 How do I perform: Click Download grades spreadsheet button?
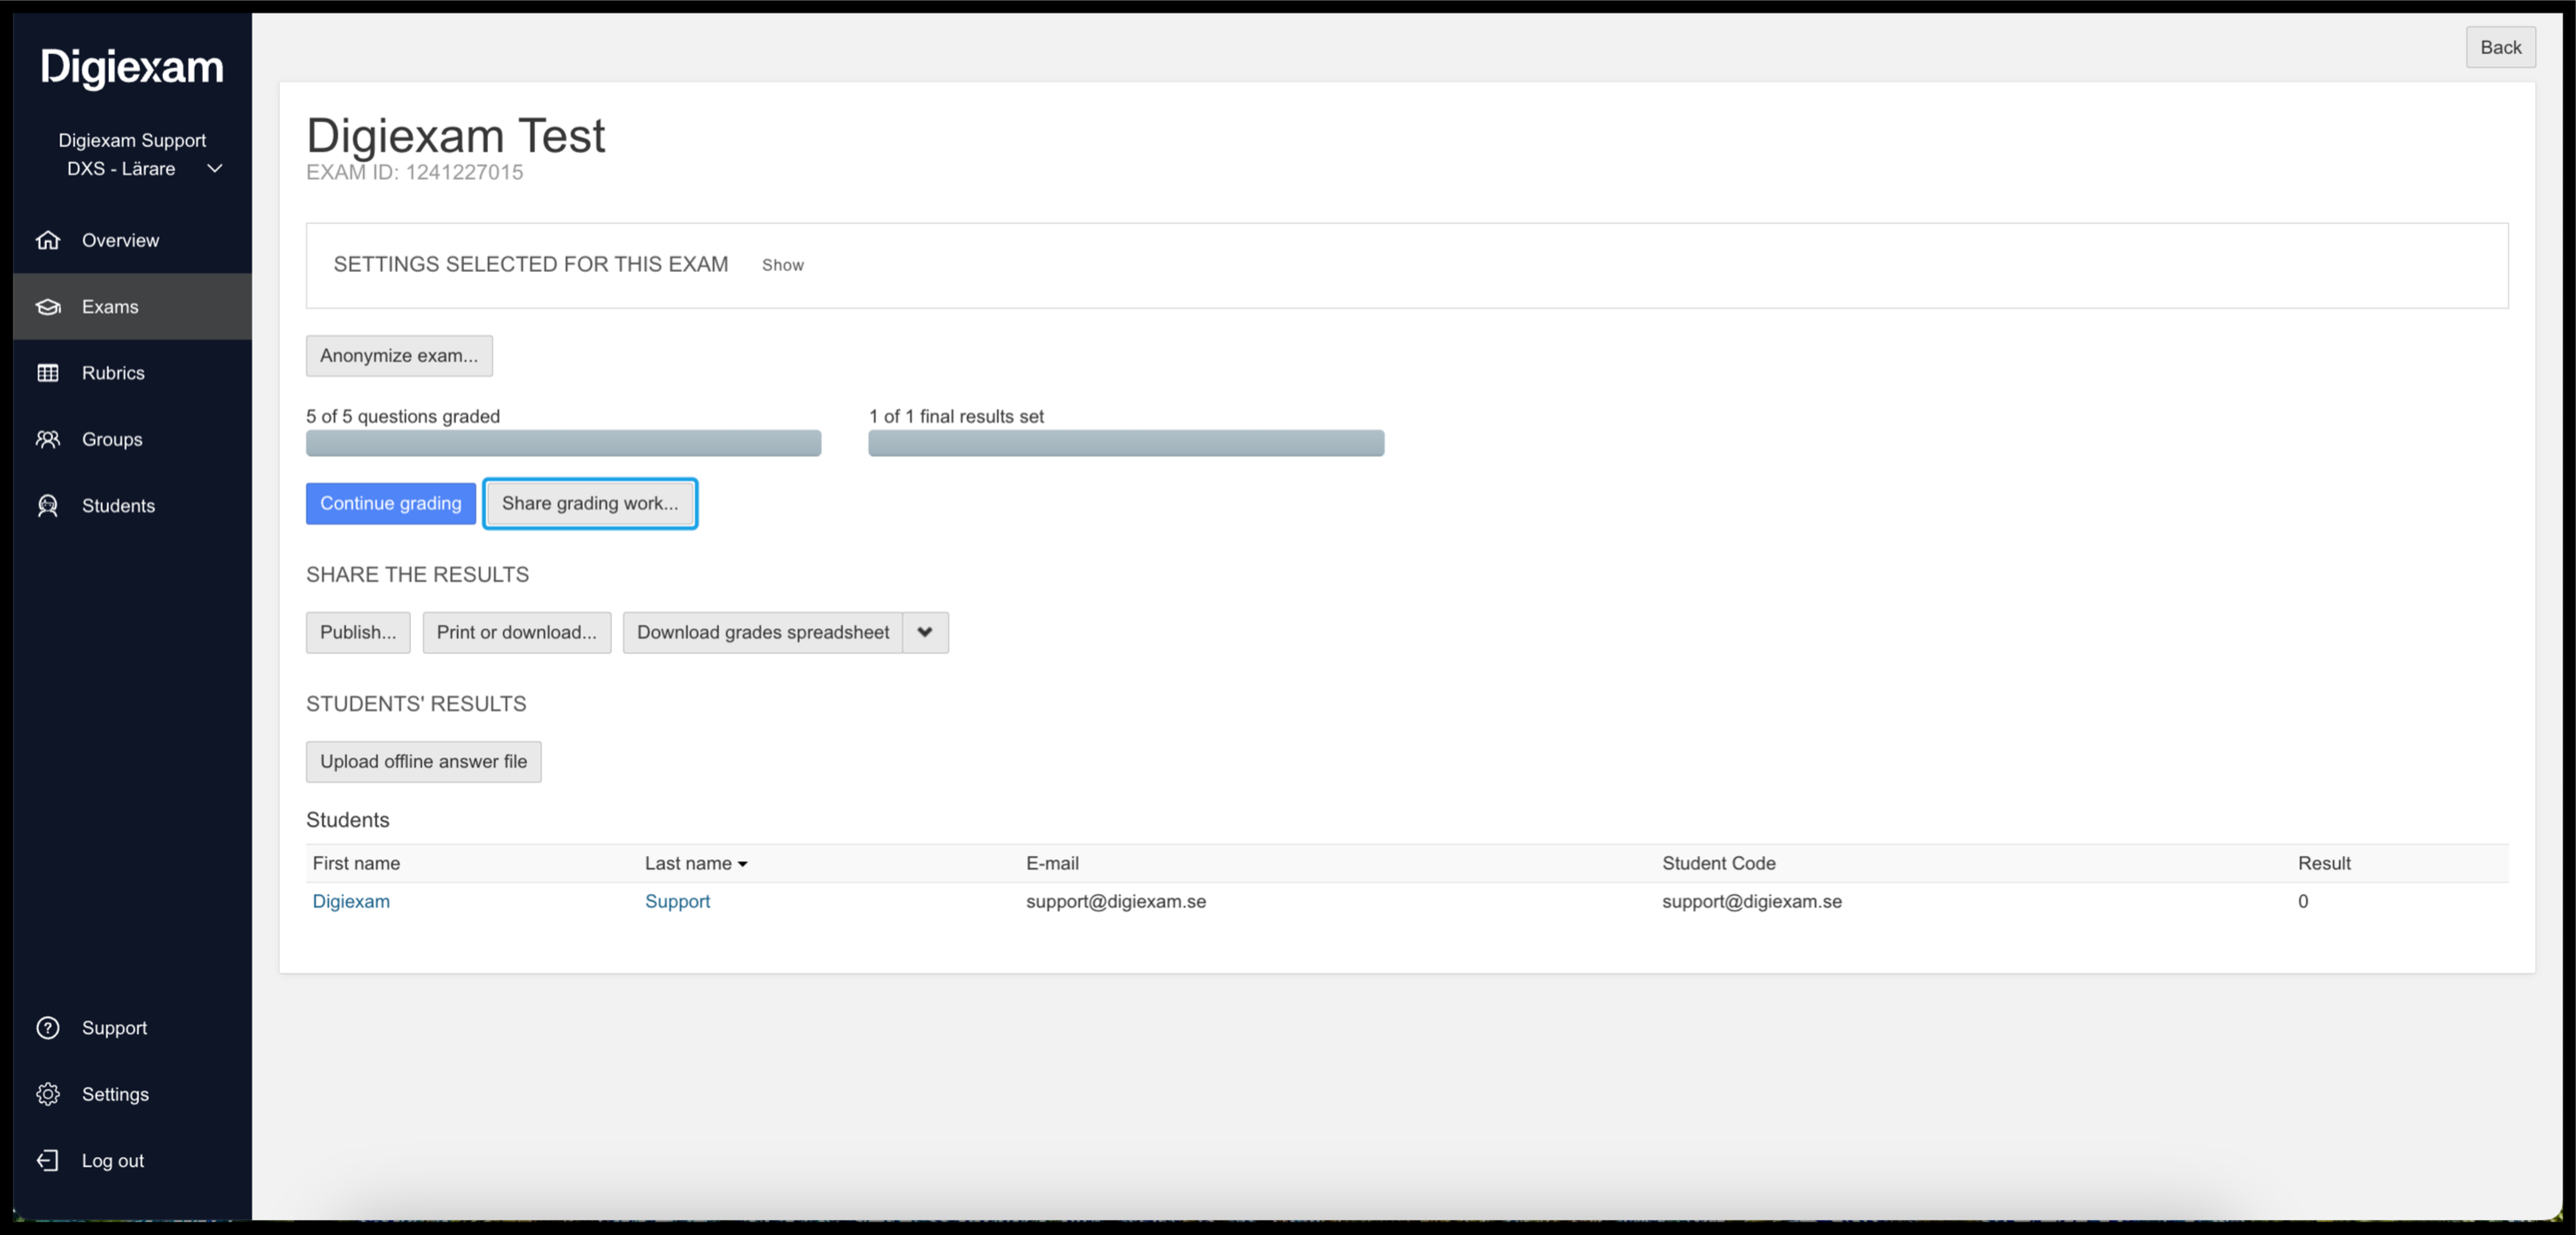point(763,632)
